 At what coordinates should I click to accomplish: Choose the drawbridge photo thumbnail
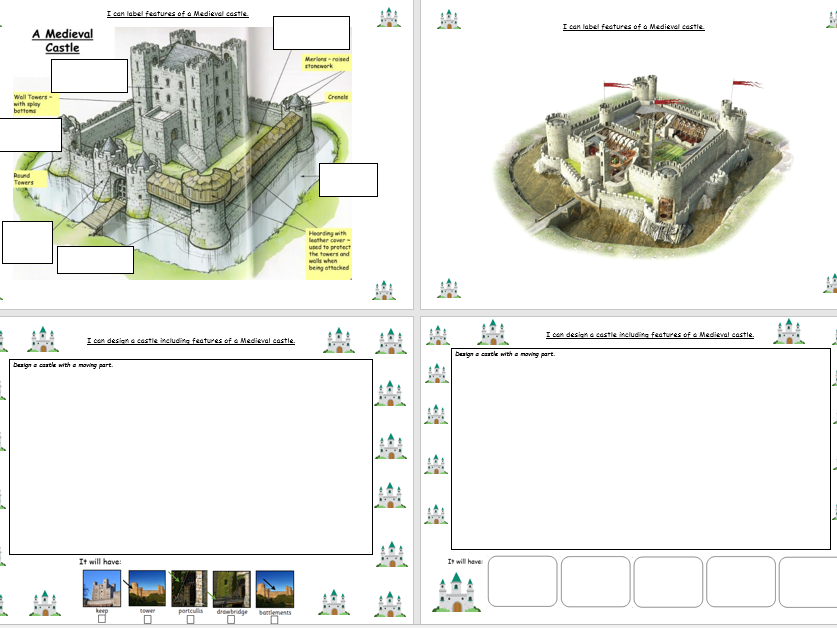point(232,589)
